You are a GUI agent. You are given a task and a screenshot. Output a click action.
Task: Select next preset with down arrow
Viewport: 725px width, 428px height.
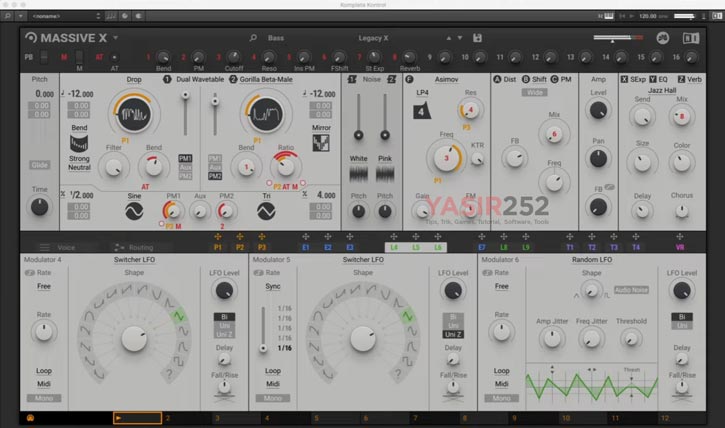pos(460,38)
